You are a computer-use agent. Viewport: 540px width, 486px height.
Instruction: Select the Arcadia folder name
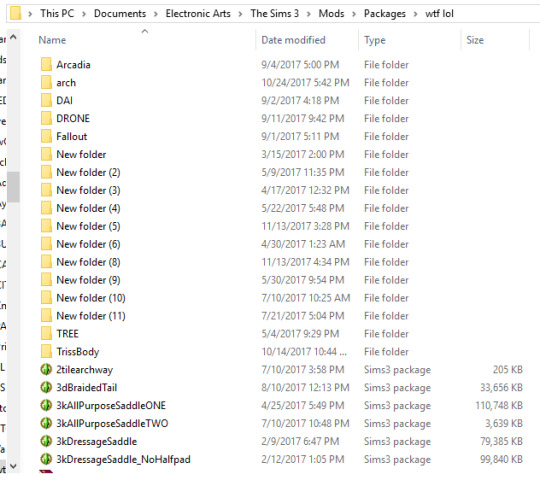tap(73, 64)
